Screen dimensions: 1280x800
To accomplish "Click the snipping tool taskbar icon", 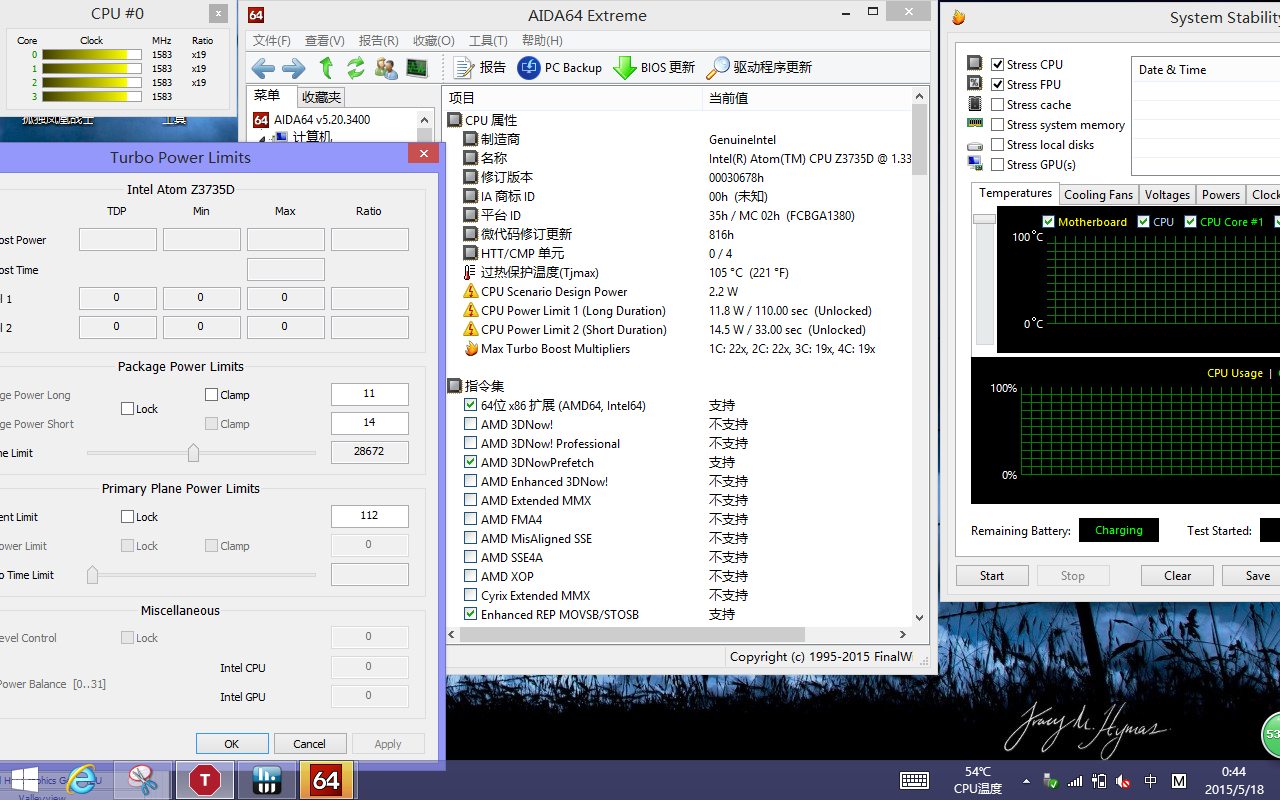I will [144, 780].
